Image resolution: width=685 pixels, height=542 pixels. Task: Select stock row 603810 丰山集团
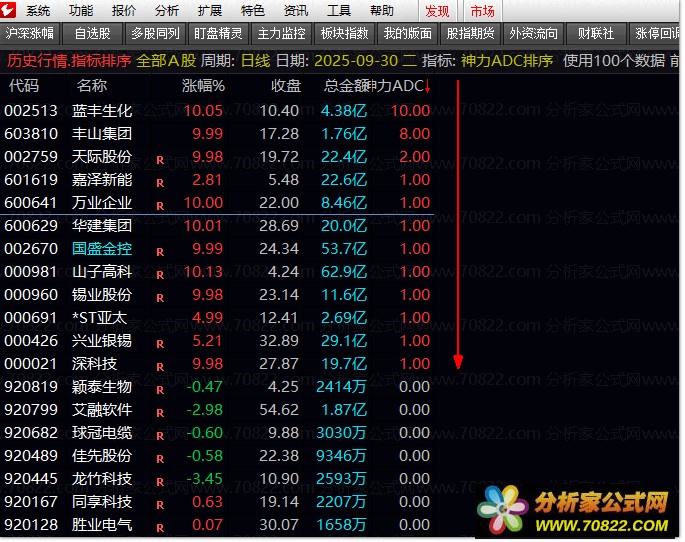click(217, 134)
